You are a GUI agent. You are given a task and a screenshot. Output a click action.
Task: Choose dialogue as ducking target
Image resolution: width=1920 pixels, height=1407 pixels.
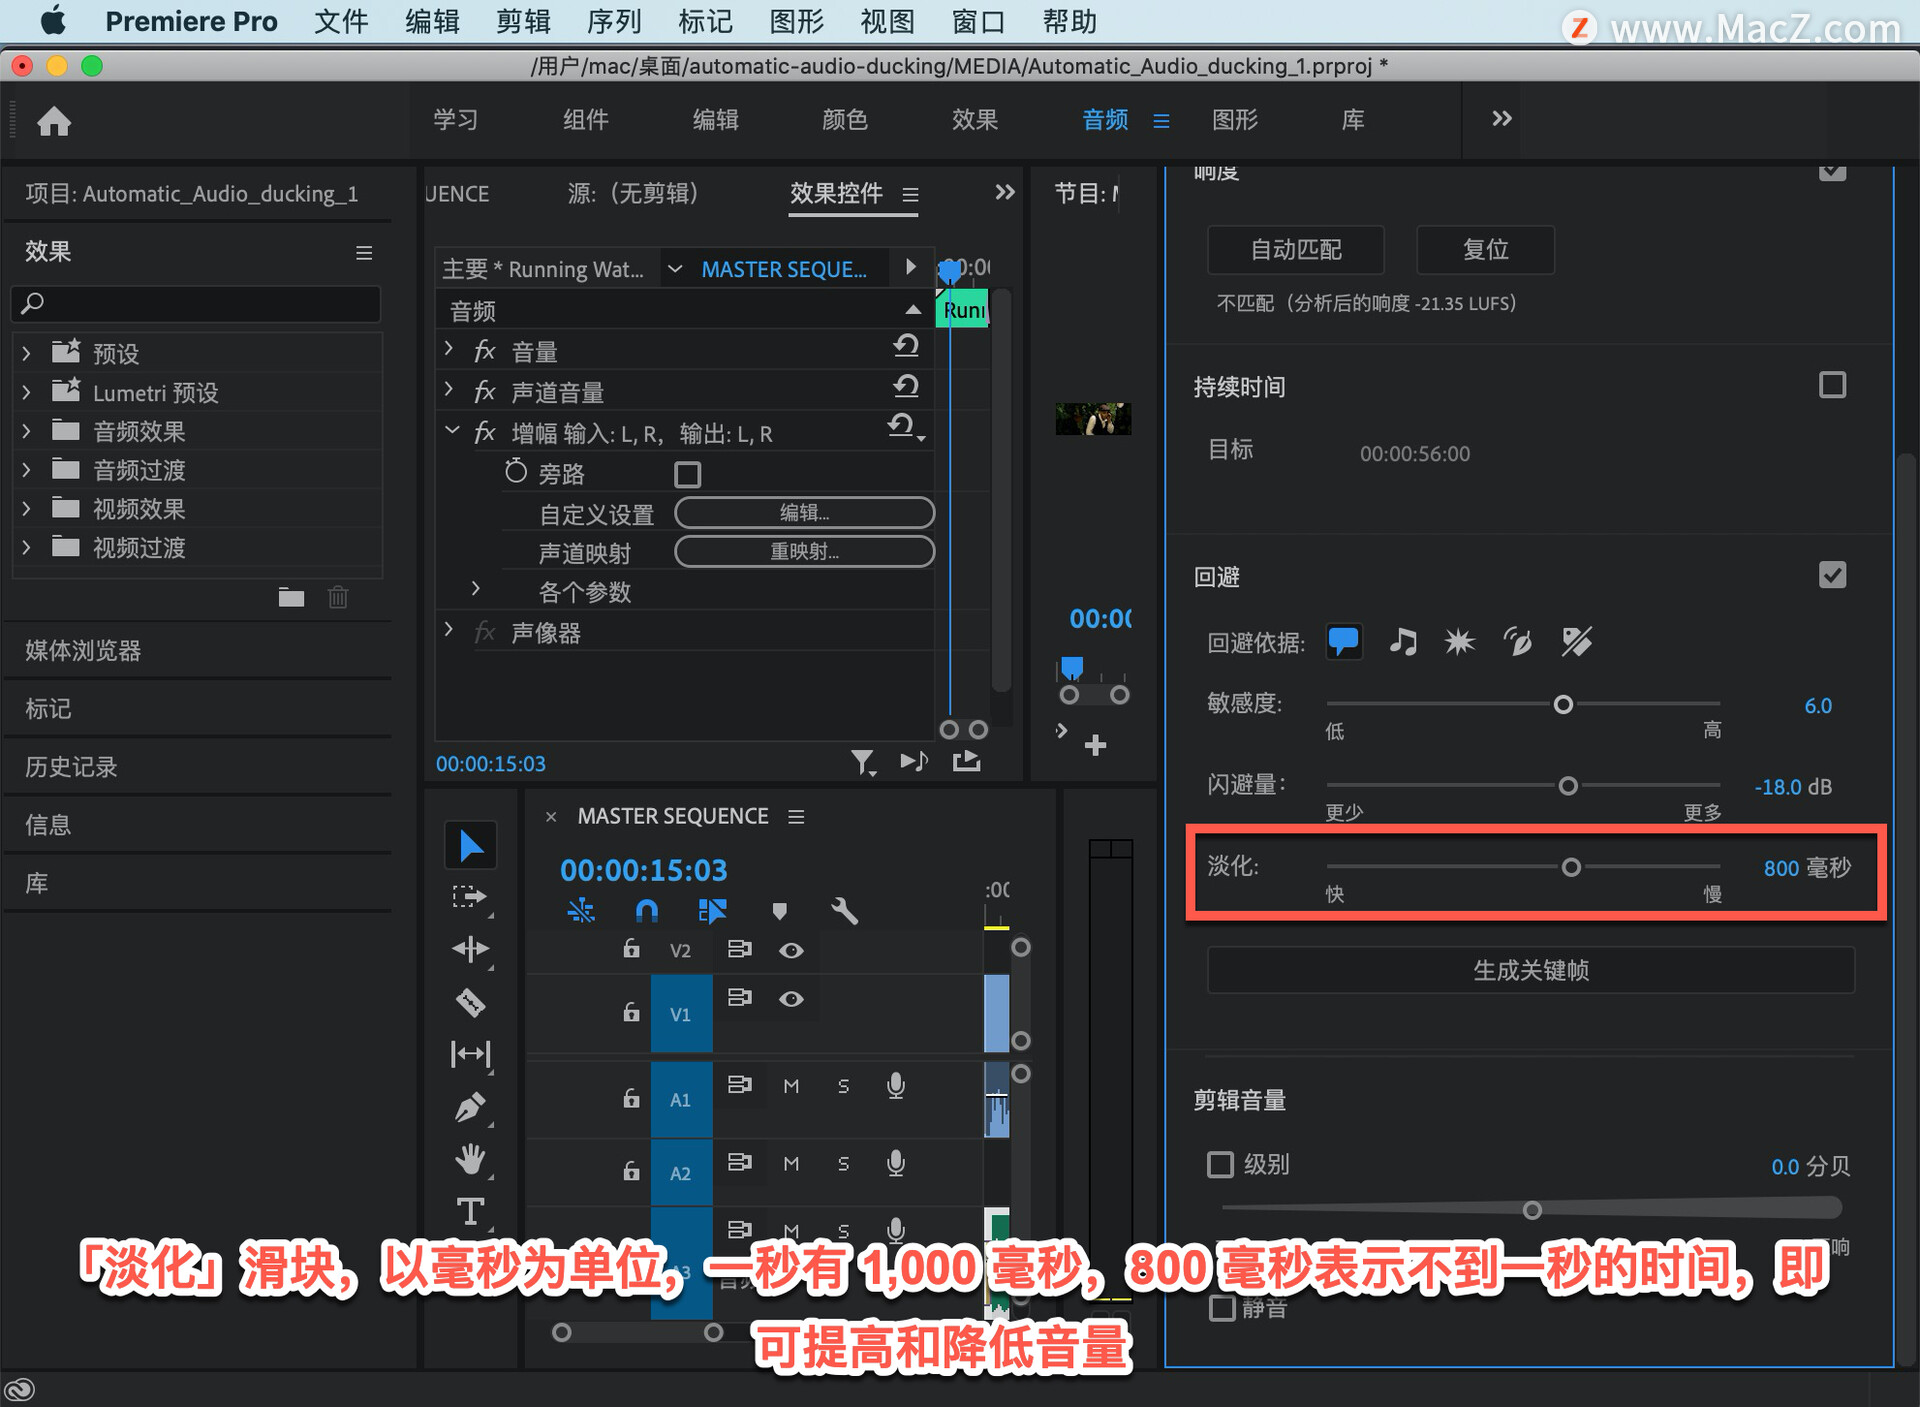tap(1343, 641)
